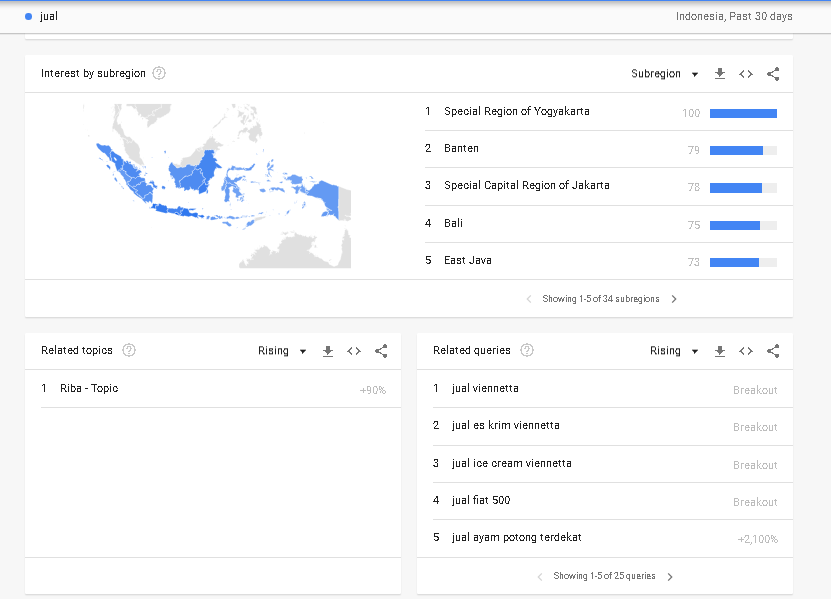Open the Related queries help tooltip

click(x=525, y=350)
